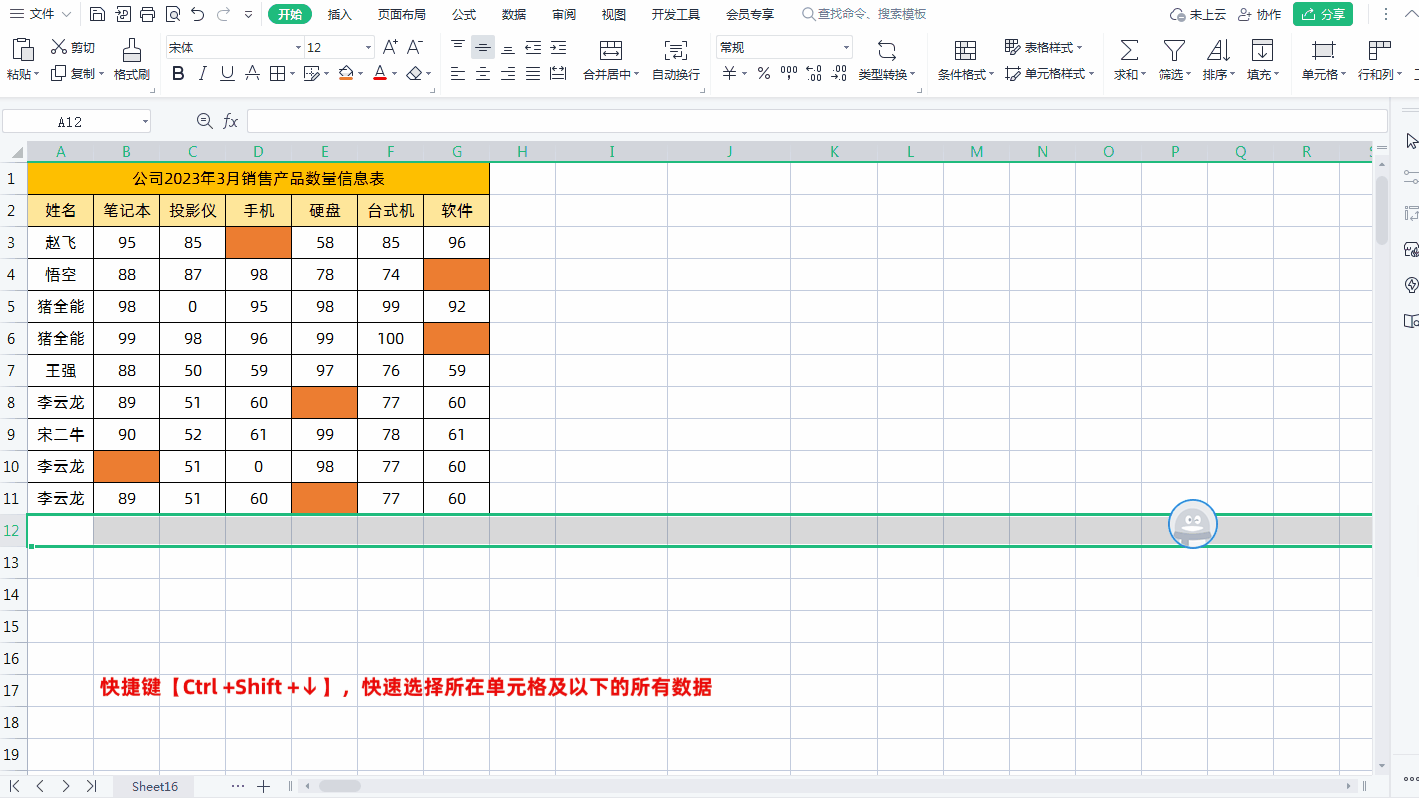Click the Copy (复制) icon
1419x798 pixels.
[x=59, y=73]
